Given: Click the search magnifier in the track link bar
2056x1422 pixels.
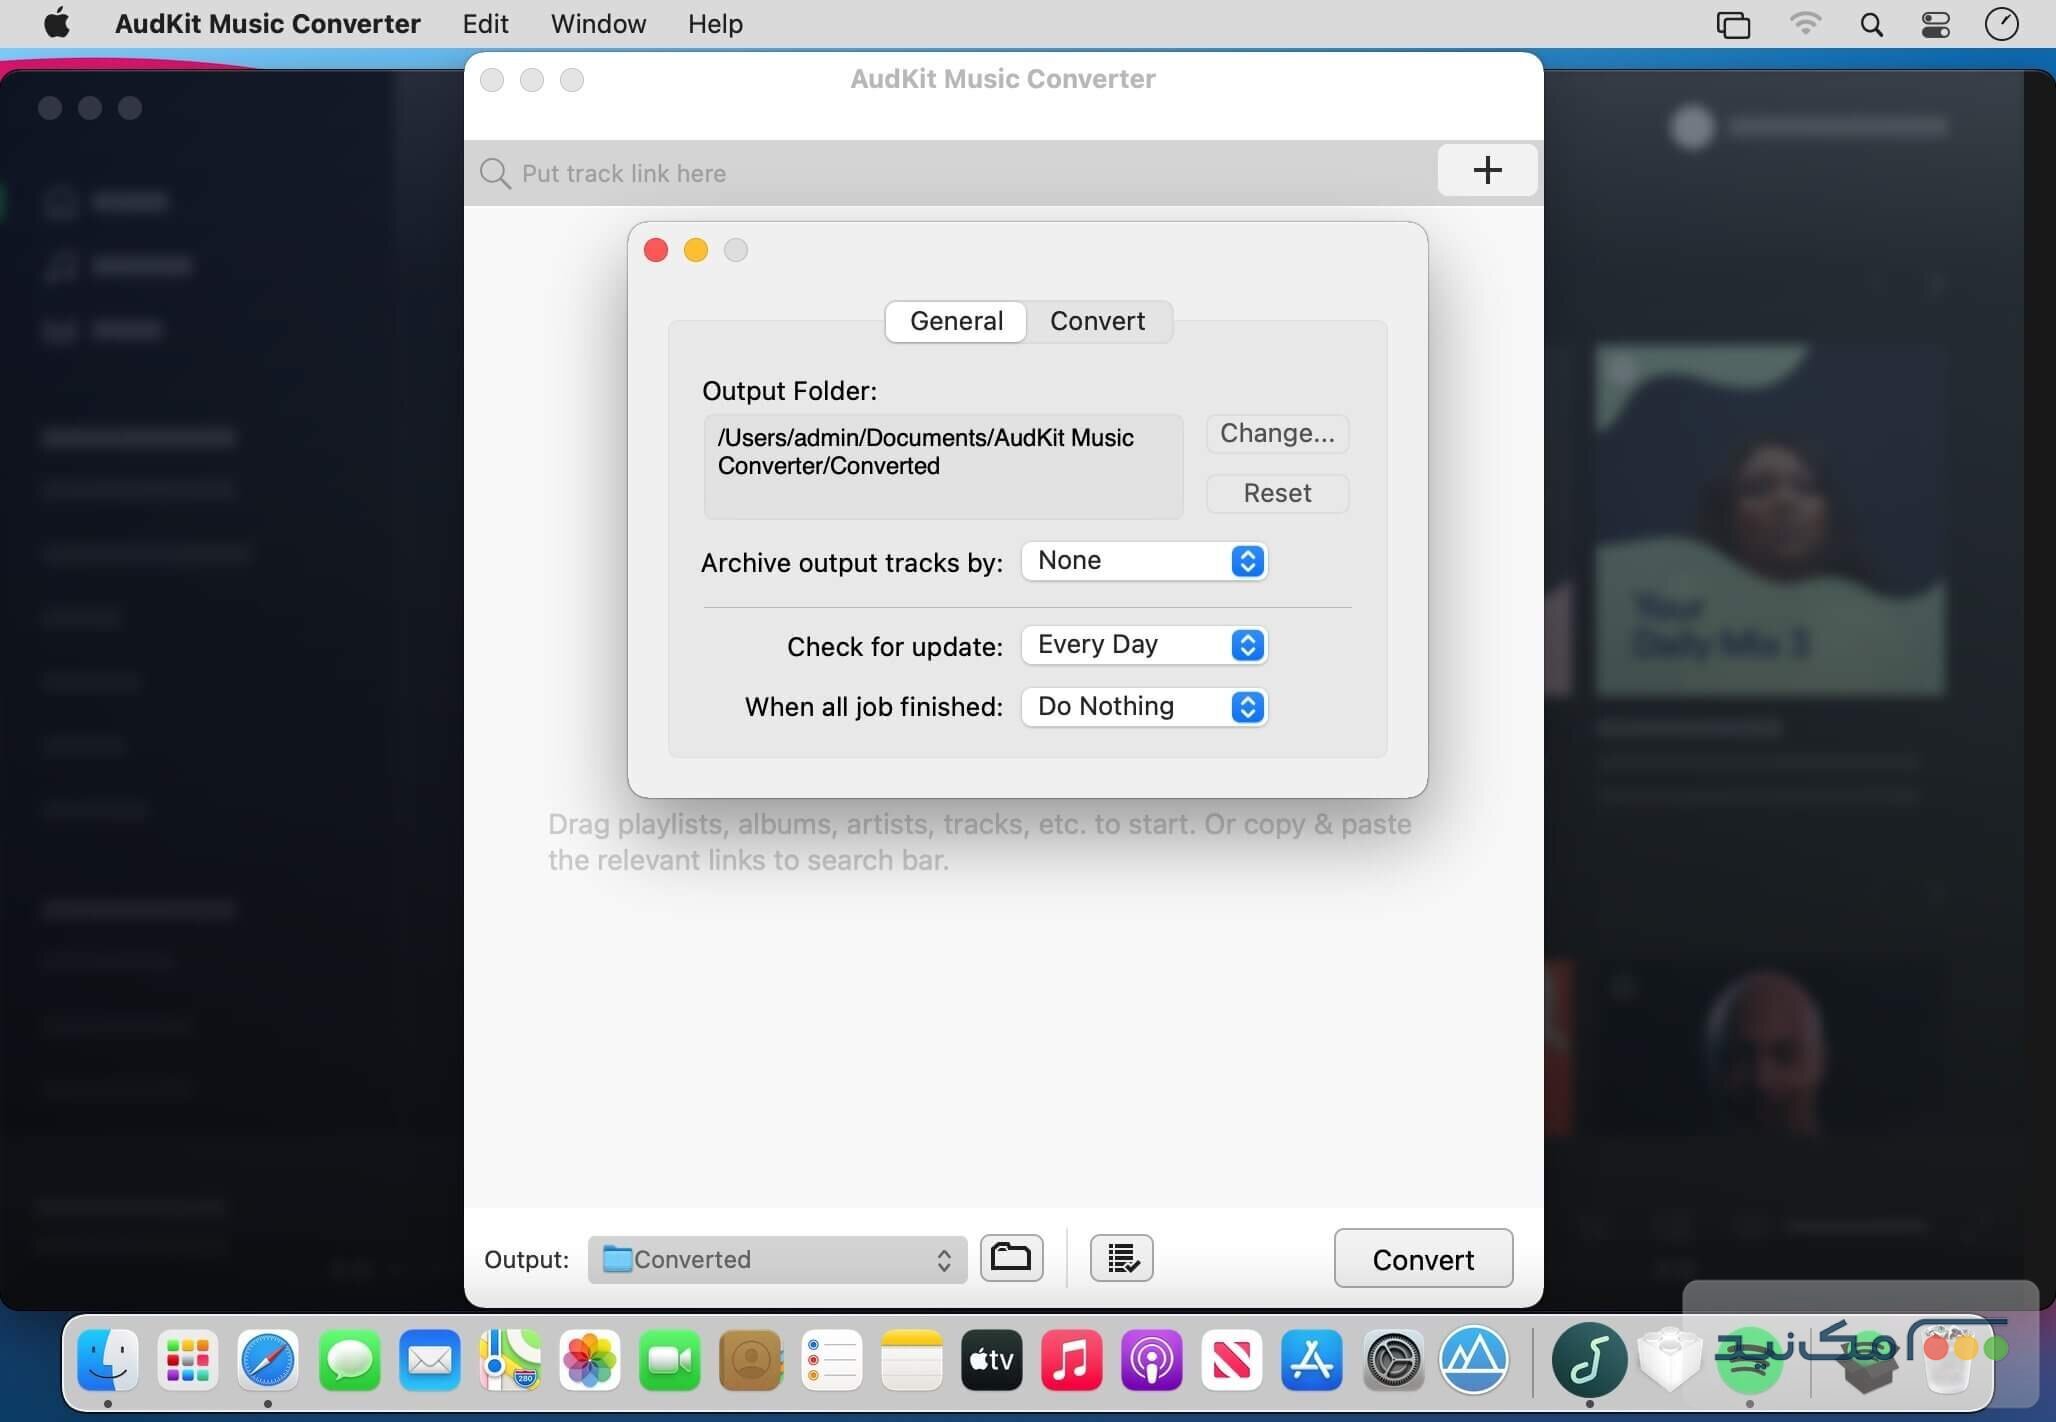Looking at the screenshot, I should [495, 173].
